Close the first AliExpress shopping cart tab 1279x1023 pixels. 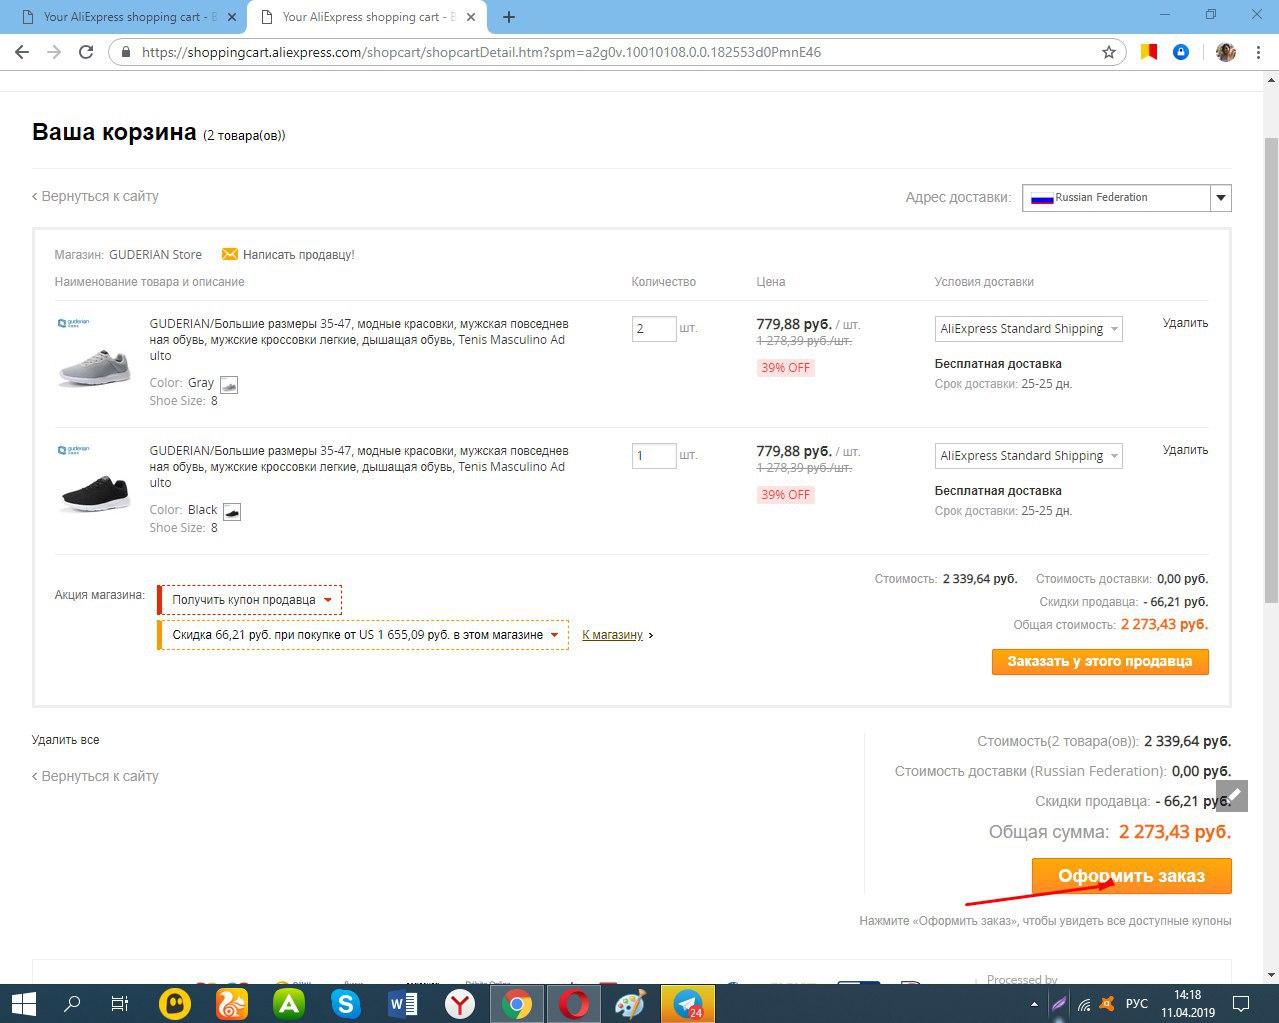pos(233,17)
